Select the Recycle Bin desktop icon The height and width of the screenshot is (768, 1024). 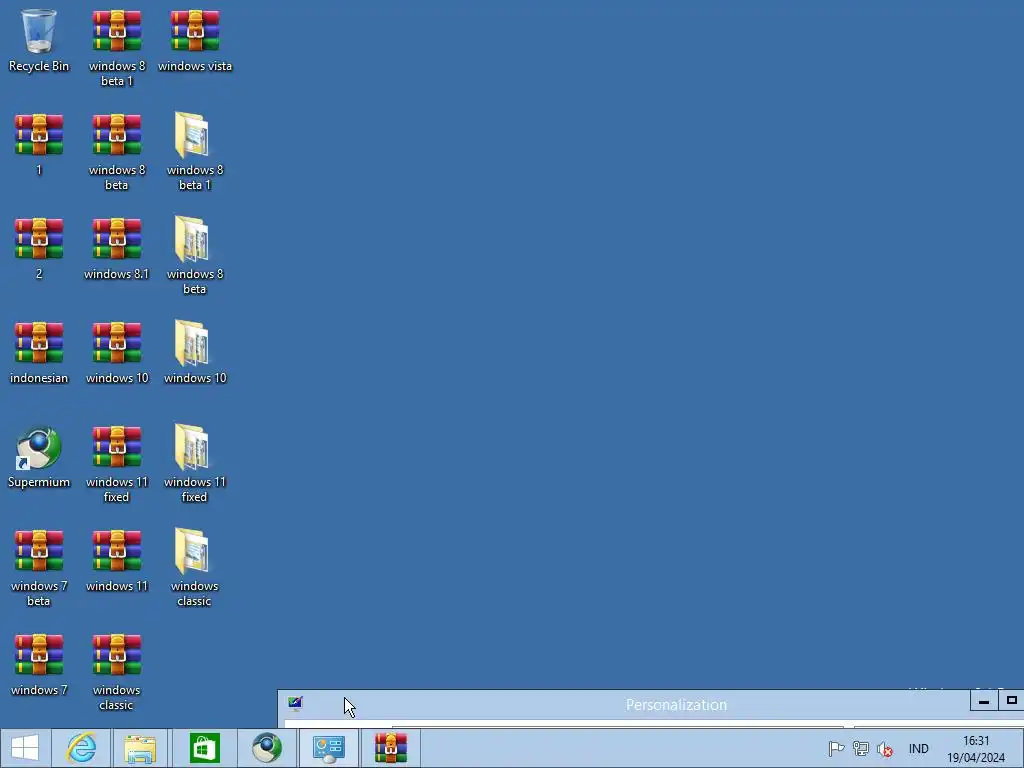39,40
